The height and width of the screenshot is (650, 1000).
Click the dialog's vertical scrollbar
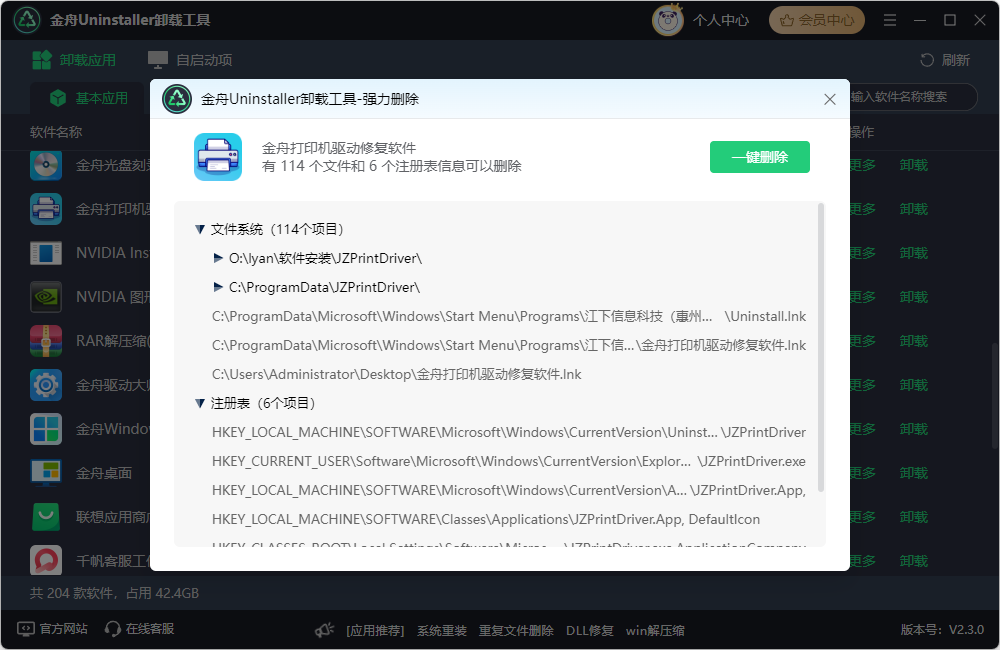pyautogui.click(x=821, y=348)
